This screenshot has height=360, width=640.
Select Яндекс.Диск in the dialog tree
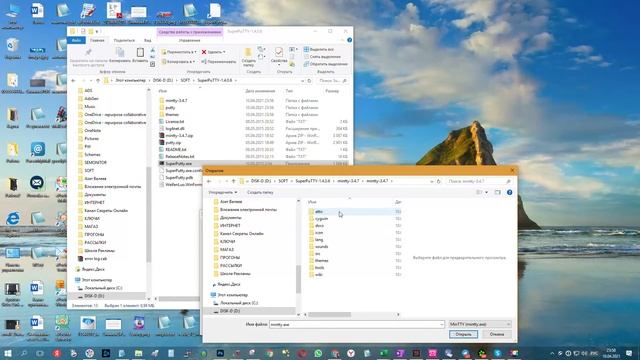[229, 284]
